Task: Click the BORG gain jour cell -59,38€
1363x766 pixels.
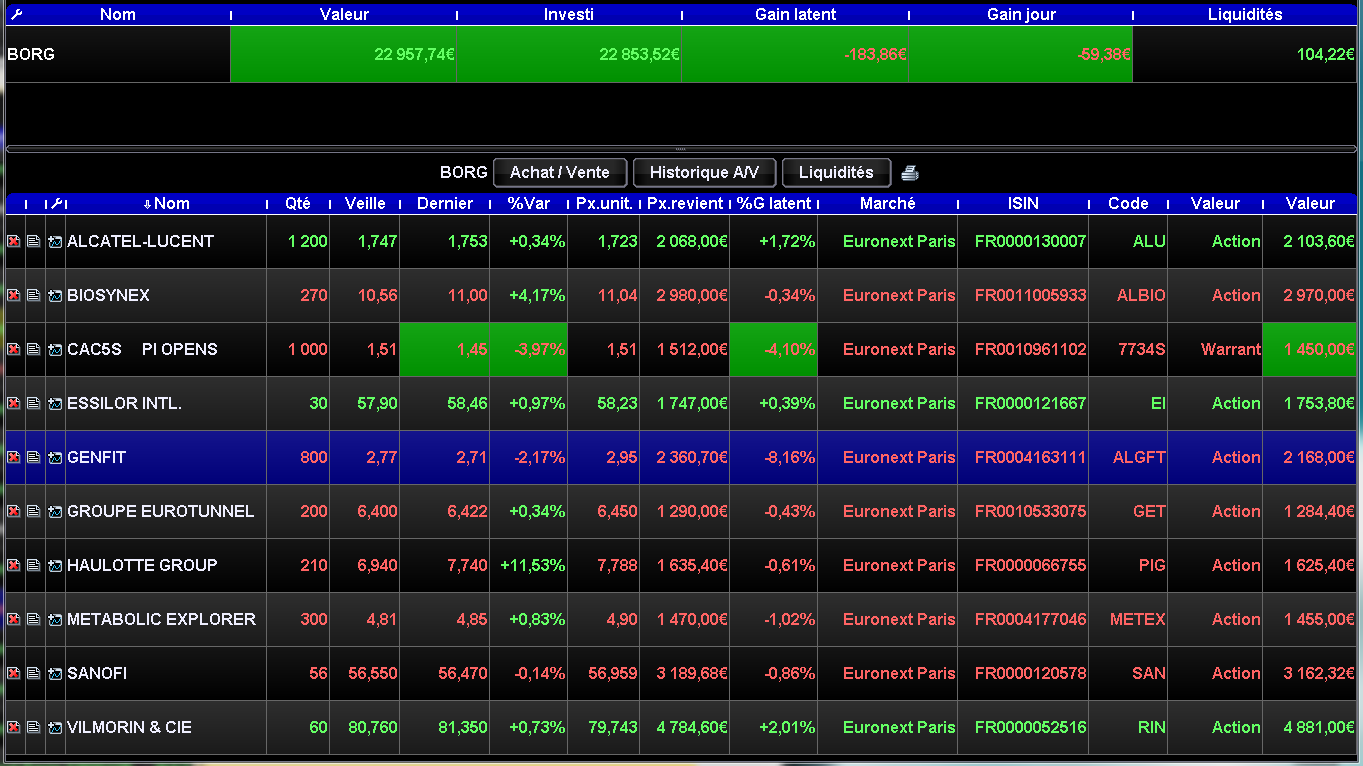Action: point(1021,54)
